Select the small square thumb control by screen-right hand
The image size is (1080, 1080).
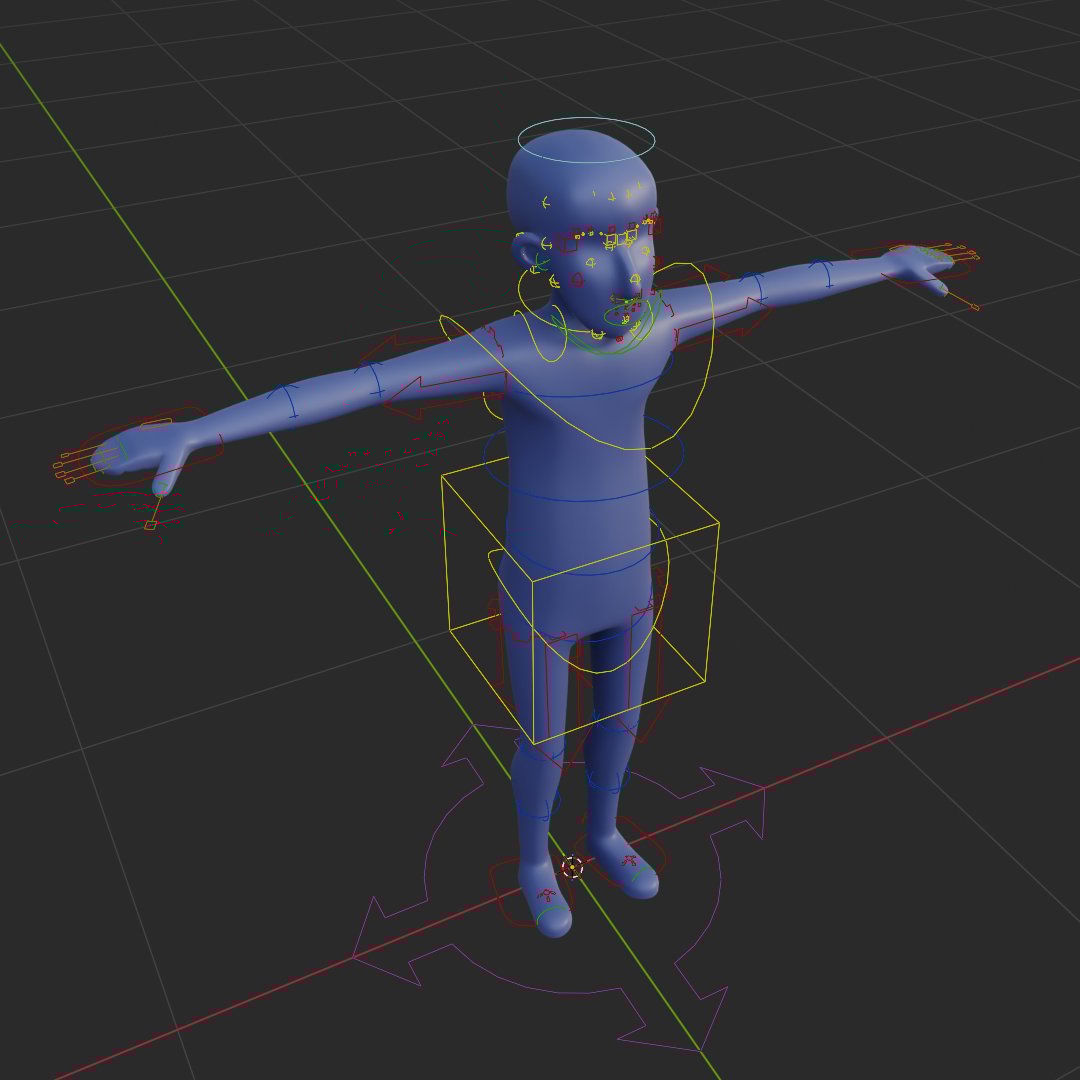974,307
